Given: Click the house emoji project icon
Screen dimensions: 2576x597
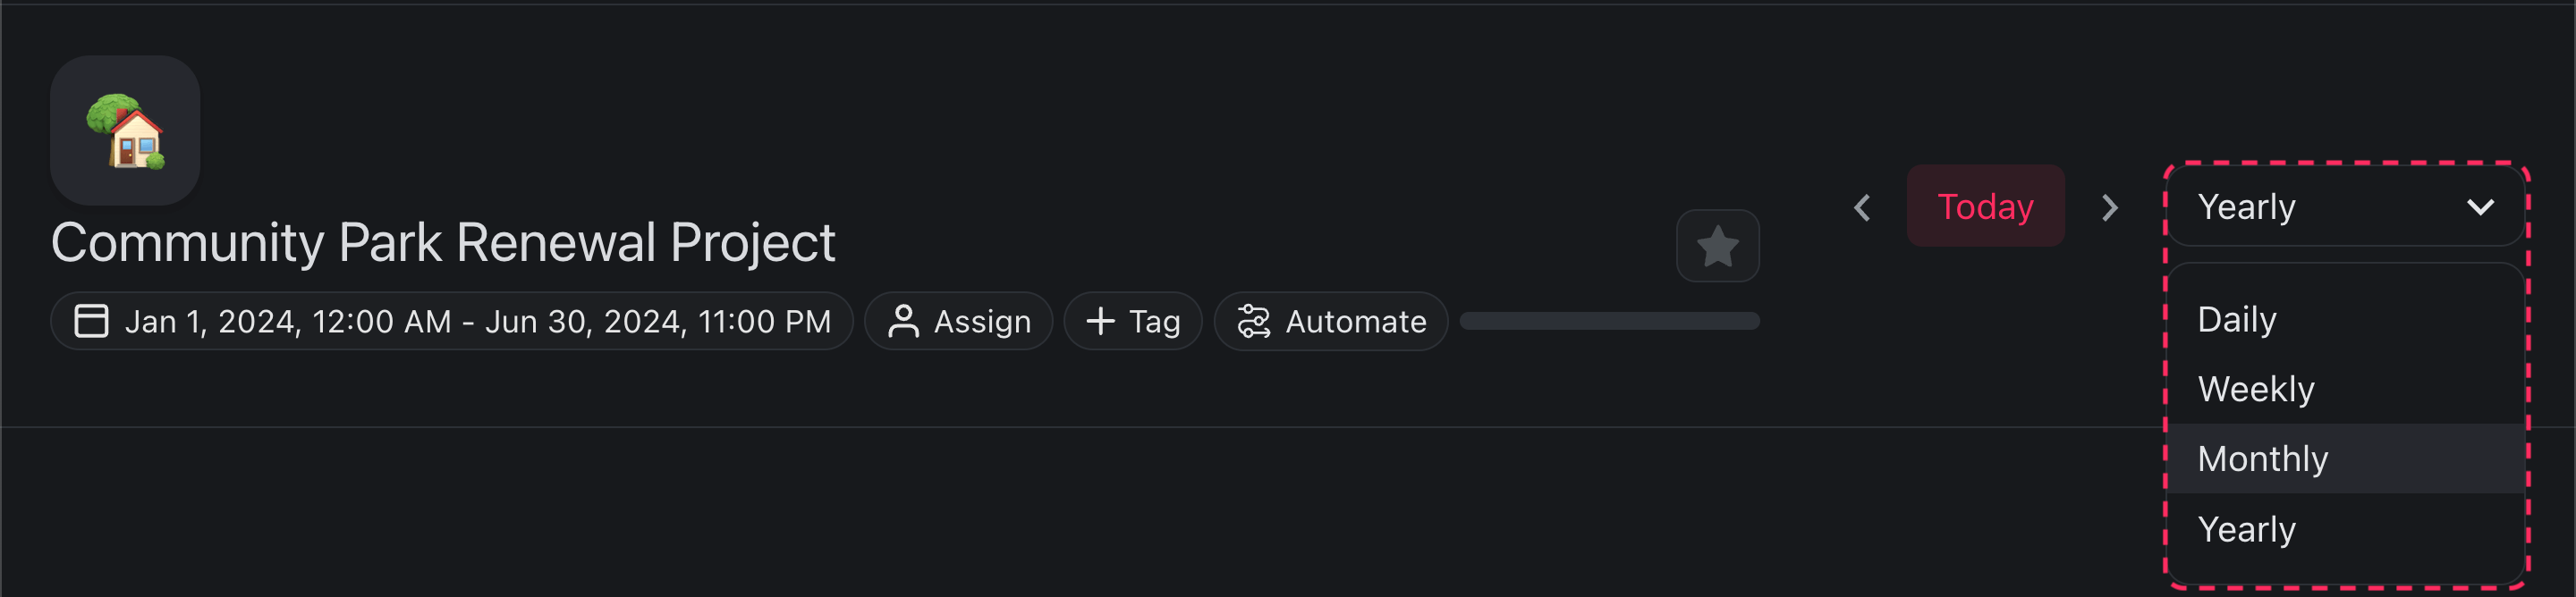Looking at the screenshot, I should [125, 131].
